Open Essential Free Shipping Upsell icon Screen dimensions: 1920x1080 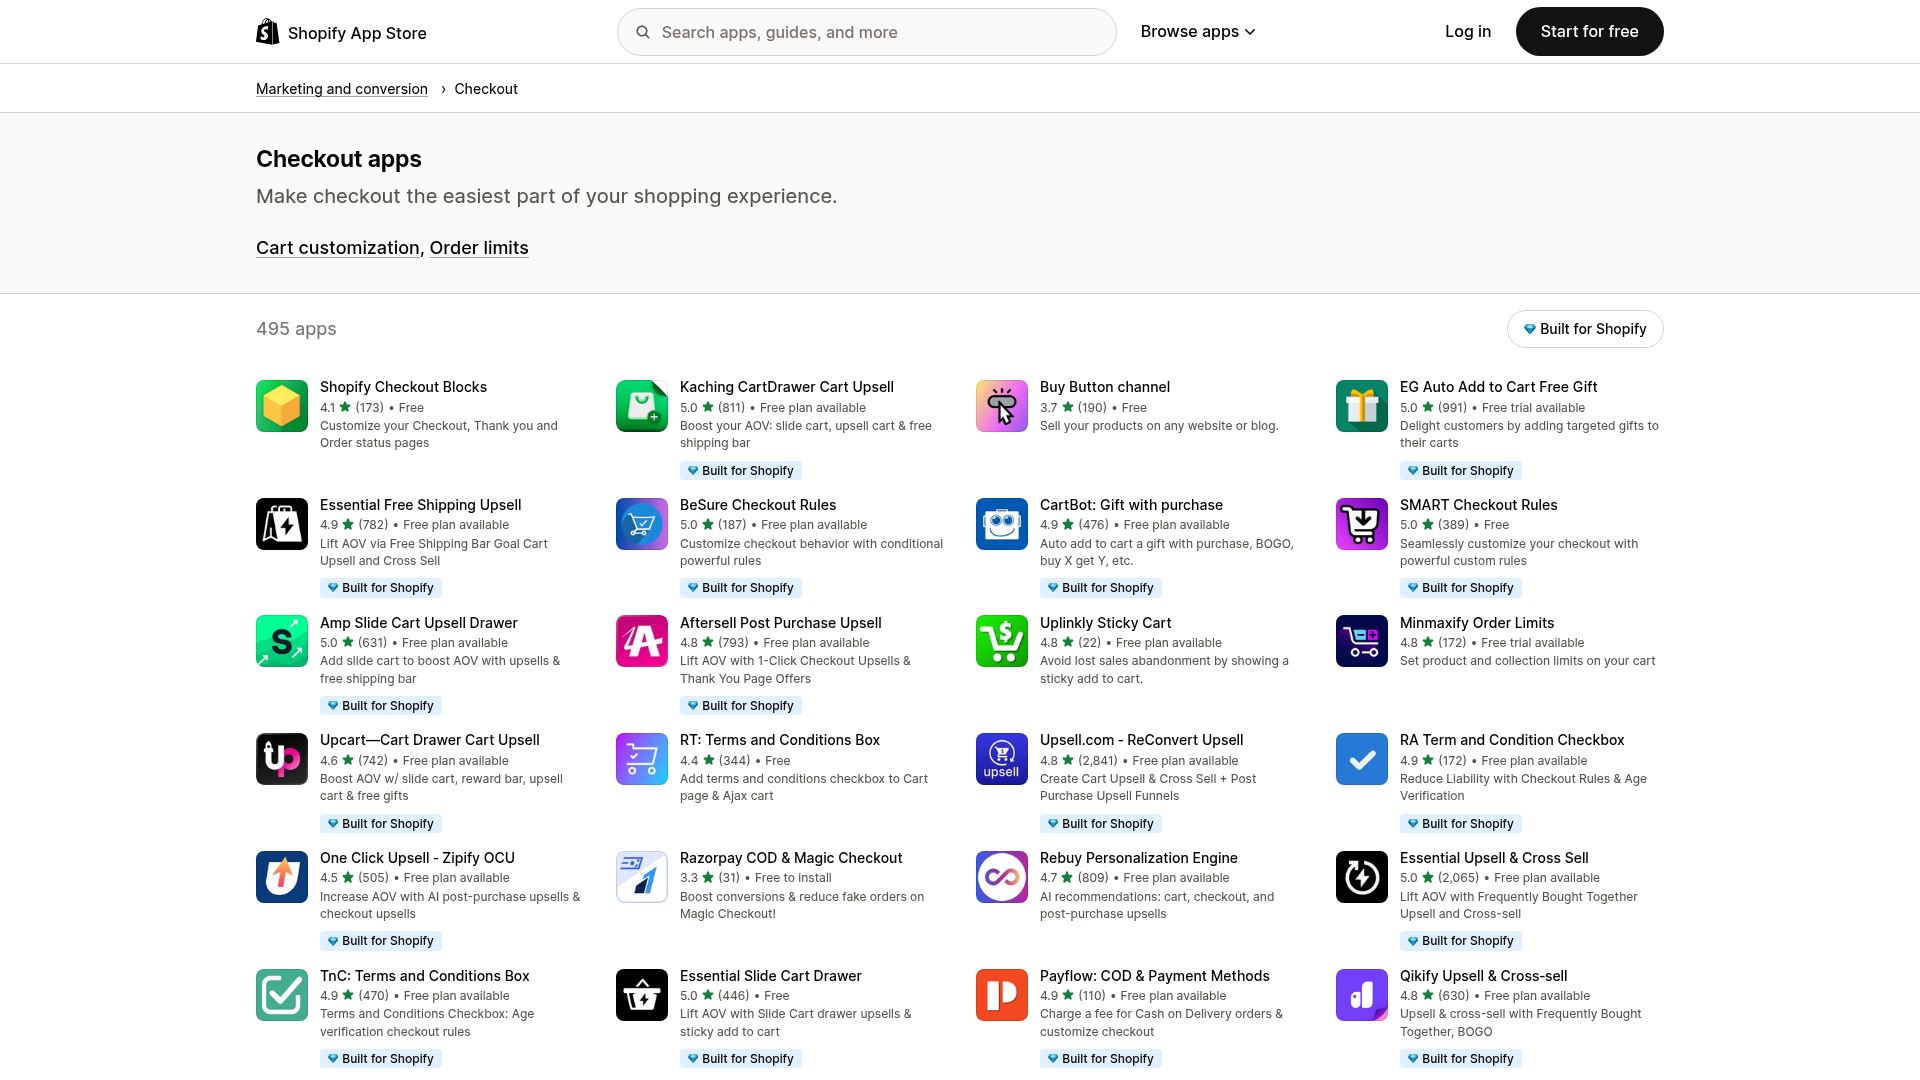coord(282,524)
